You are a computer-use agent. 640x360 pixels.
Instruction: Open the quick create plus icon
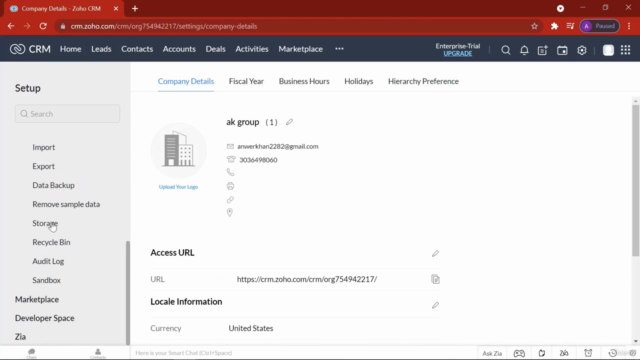point(542,50)
